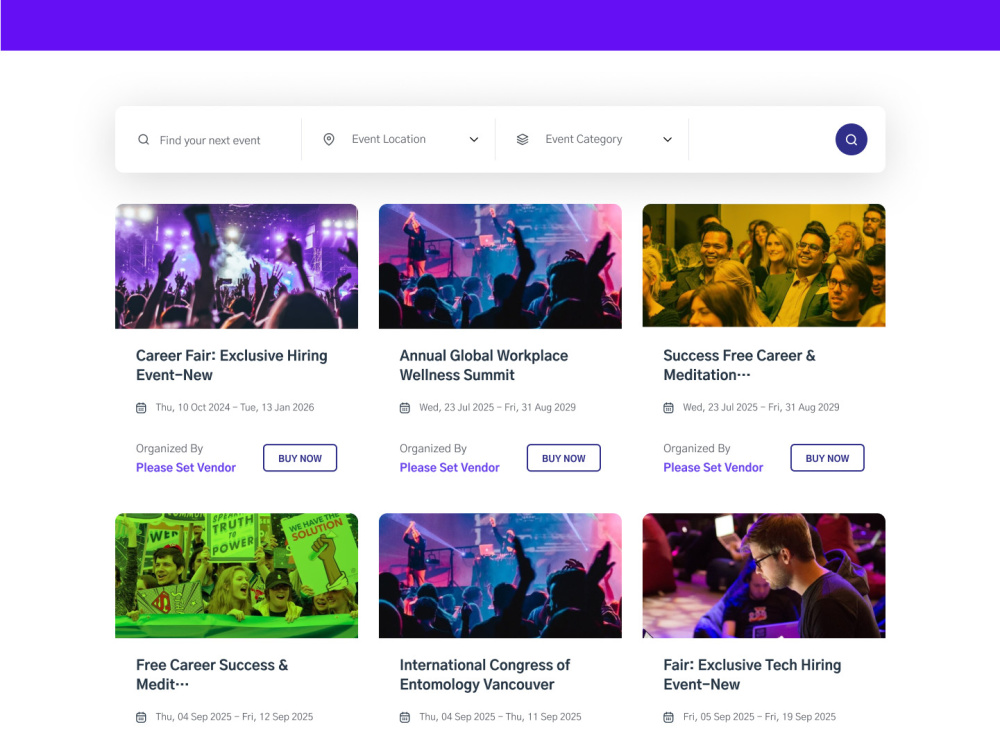
Task: Click Buy Now on Annual Global Workplace card
Action: point(563,458)
